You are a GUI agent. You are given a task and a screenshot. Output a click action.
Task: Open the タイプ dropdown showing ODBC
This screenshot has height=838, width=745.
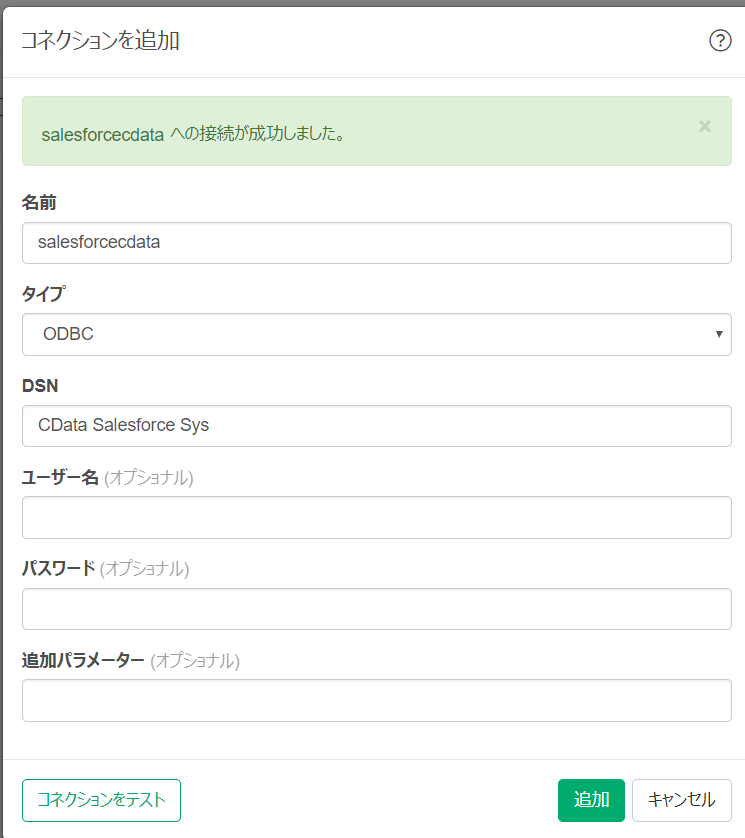376,334
